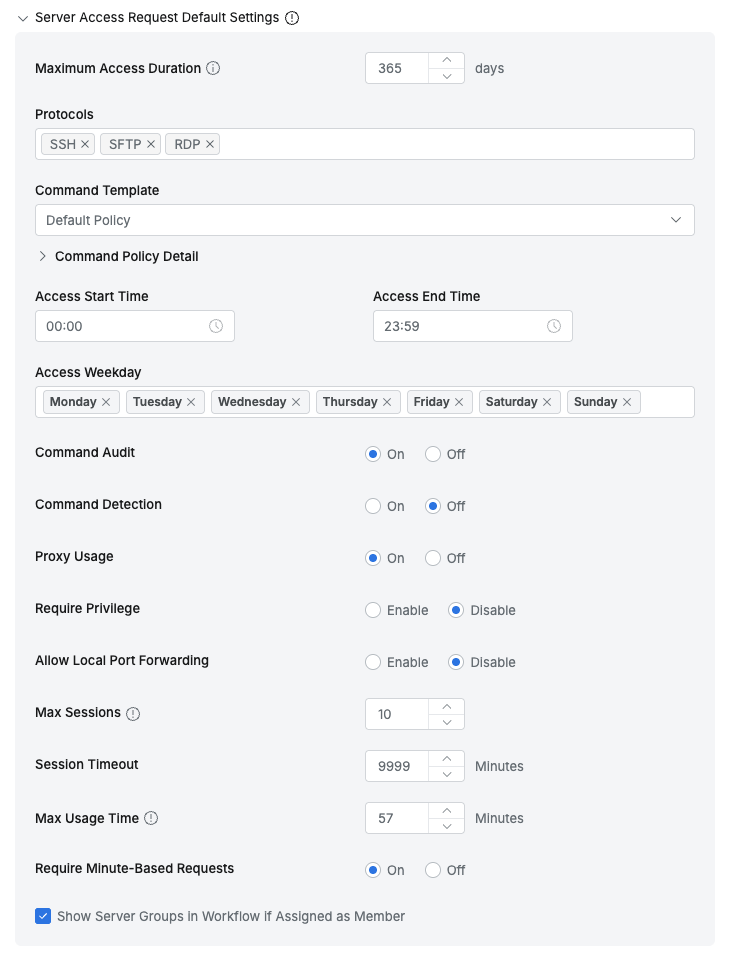This screenshot has width=729, height=957.
Task: Uncheck Show Server Groups in Workflow checkbox
Action: pos(43,916)
